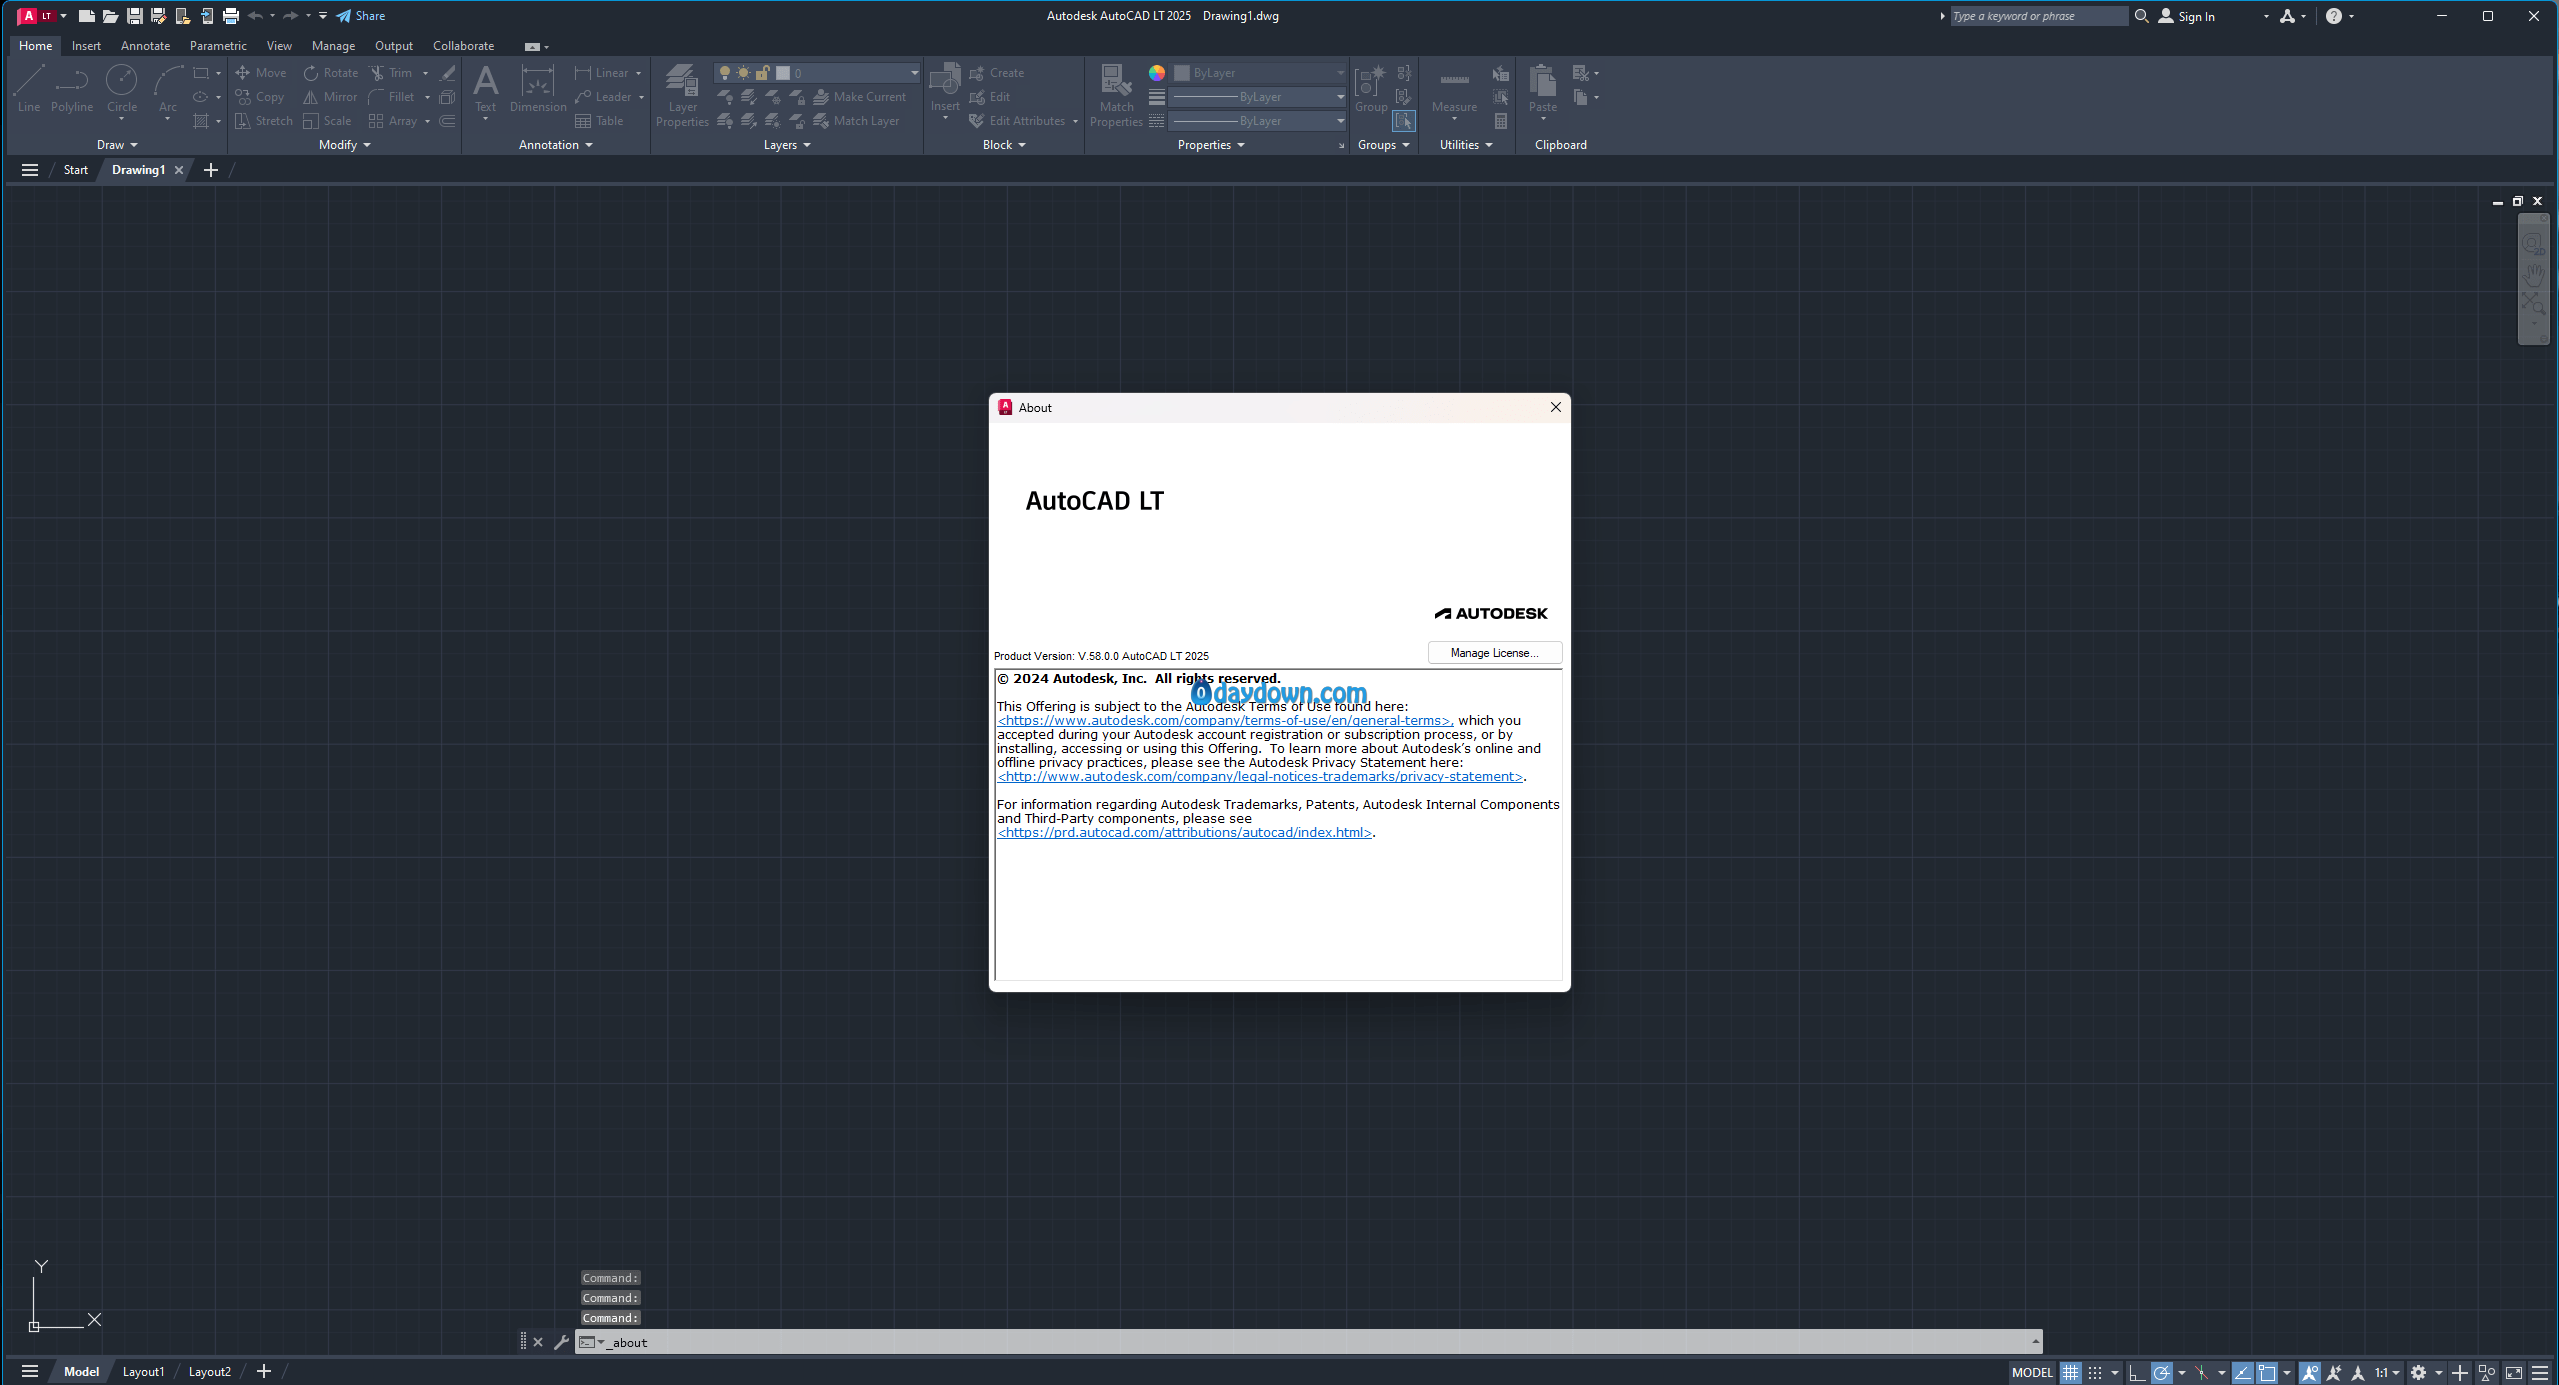The width and height of the screenshot is (2559, 1385).
Task: Expand the Layers panel
Action: point(786,145)
